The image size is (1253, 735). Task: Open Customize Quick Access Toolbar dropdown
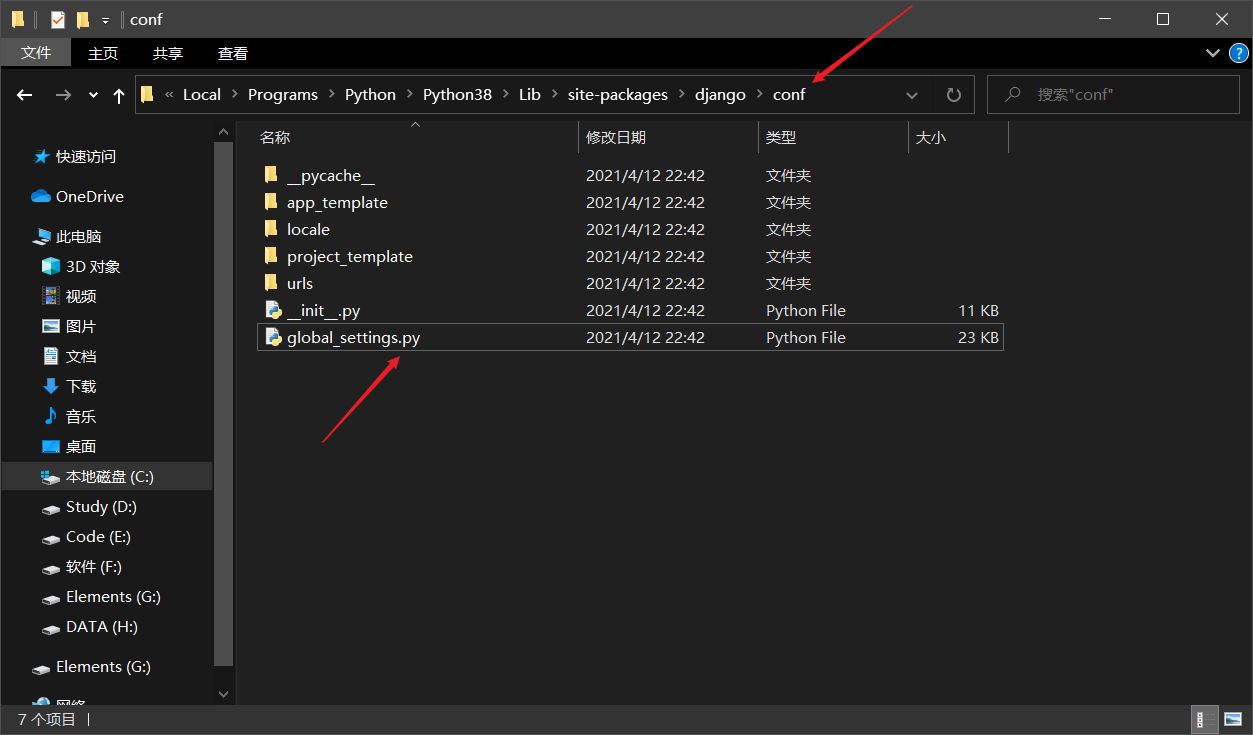point(105,20)
